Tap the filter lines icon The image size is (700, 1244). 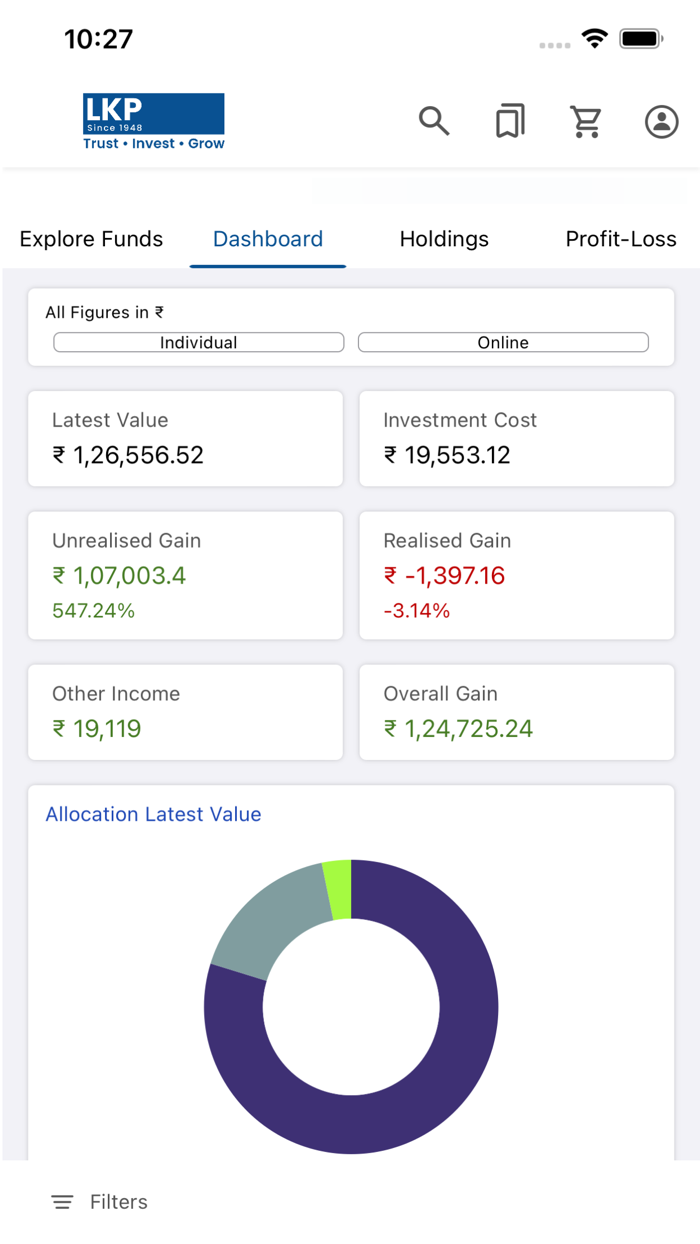[x=62, y=1202]
